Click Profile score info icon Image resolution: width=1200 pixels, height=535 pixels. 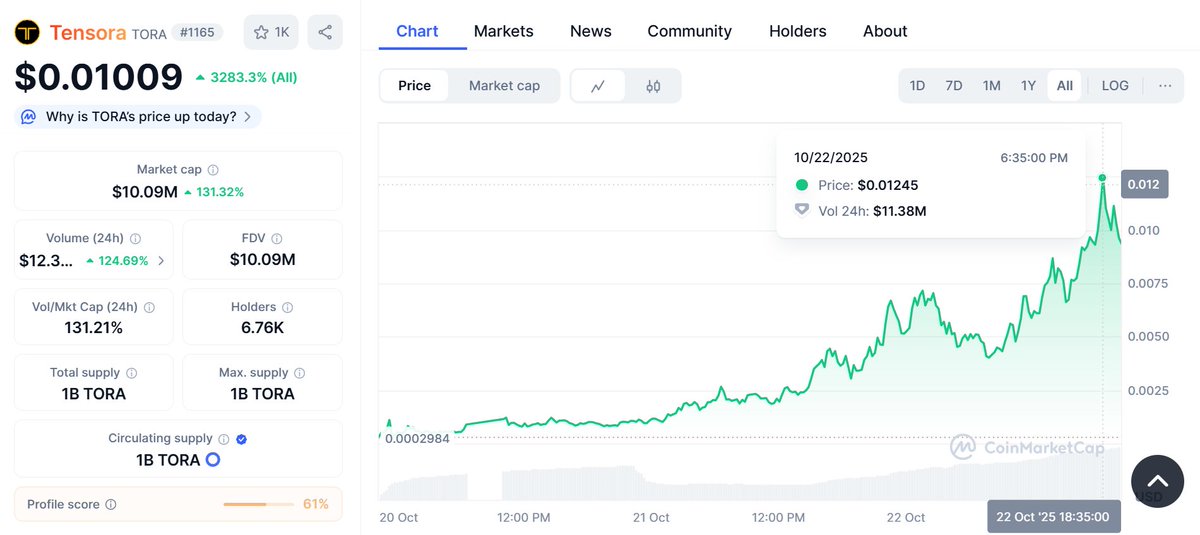click(111, 505)
